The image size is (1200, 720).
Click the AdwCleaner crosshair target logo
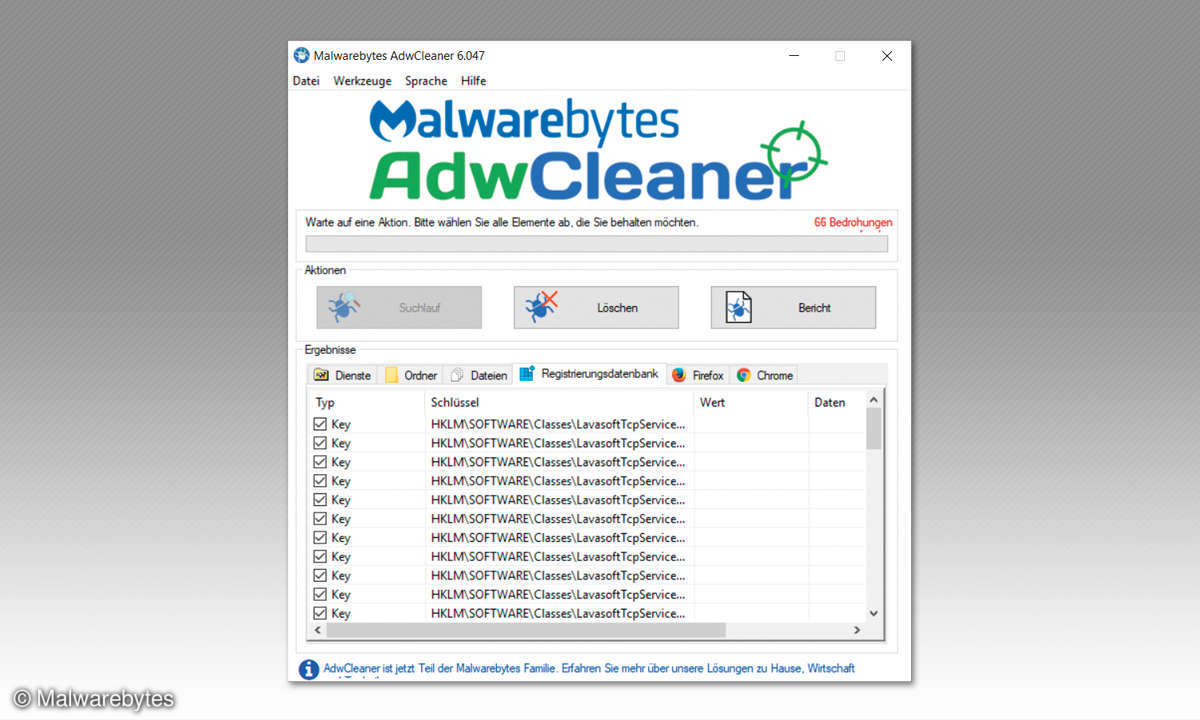coord(795,153)
